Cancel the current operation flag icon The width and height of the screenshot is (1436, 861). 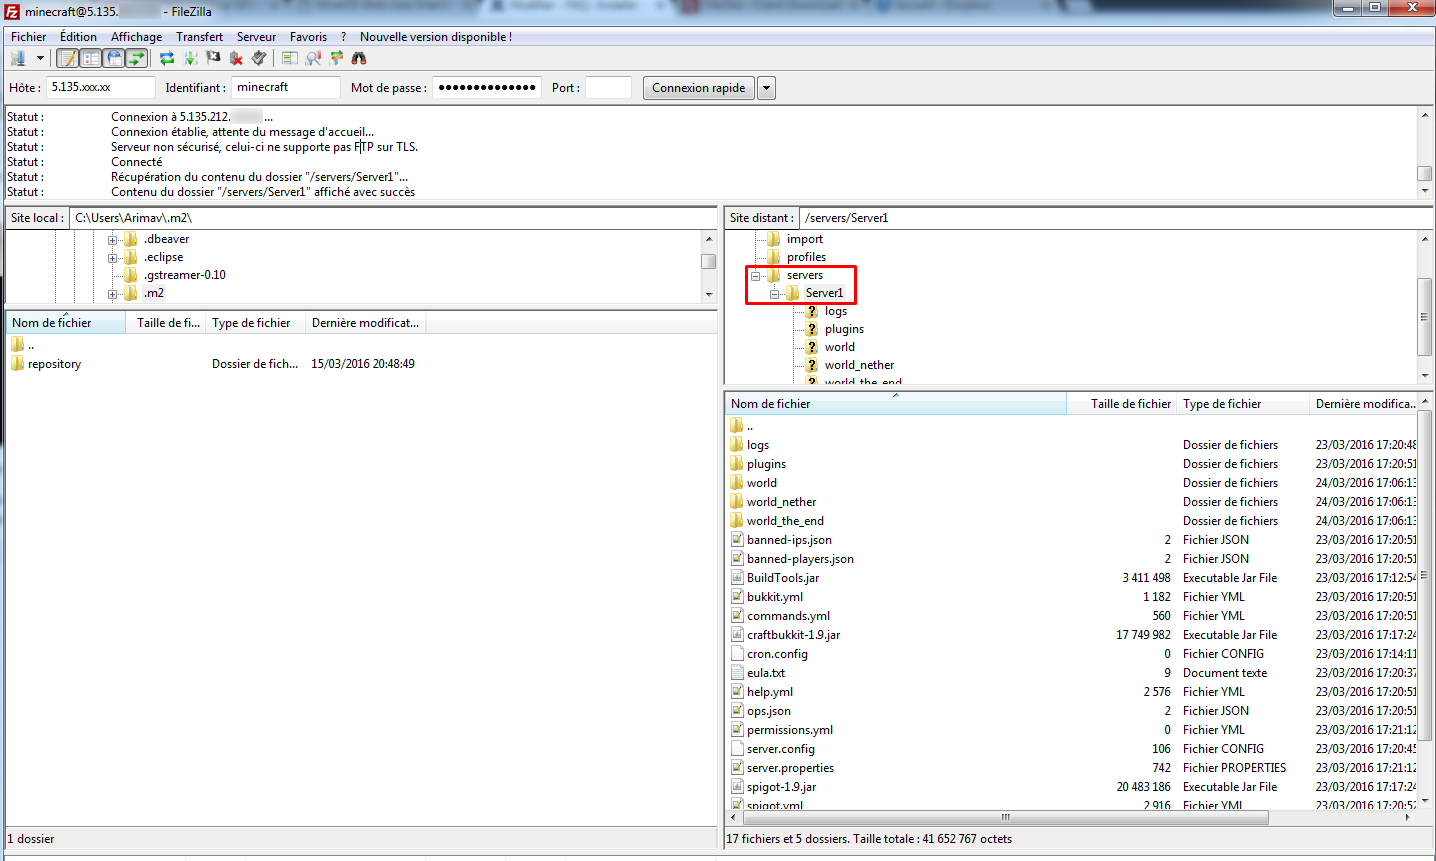(x=213, y=58)
